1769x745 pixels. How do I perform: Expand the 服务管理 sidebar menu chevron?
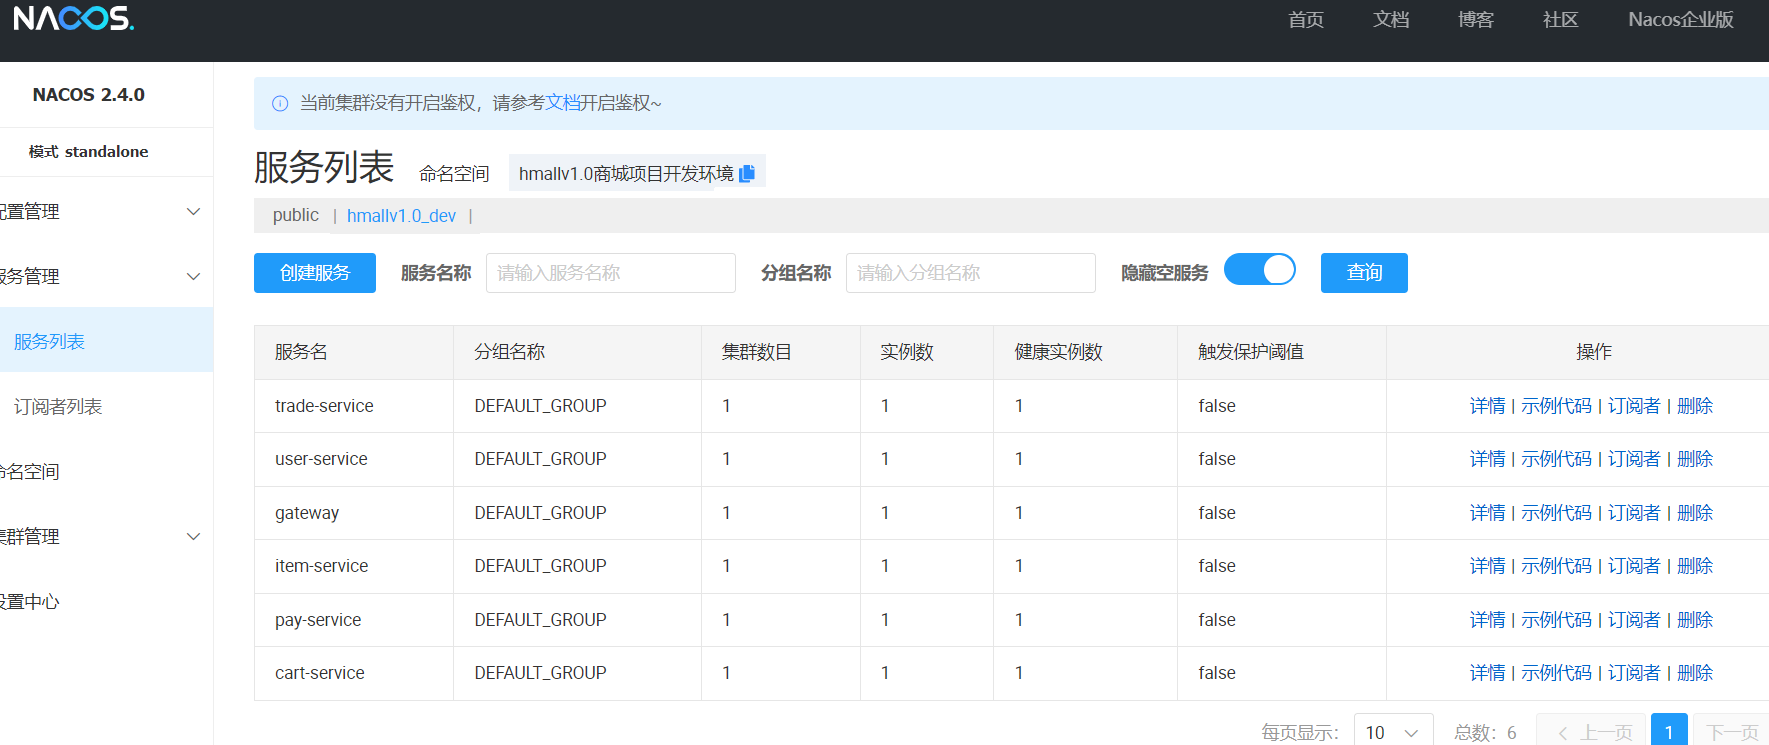point(194,277)
